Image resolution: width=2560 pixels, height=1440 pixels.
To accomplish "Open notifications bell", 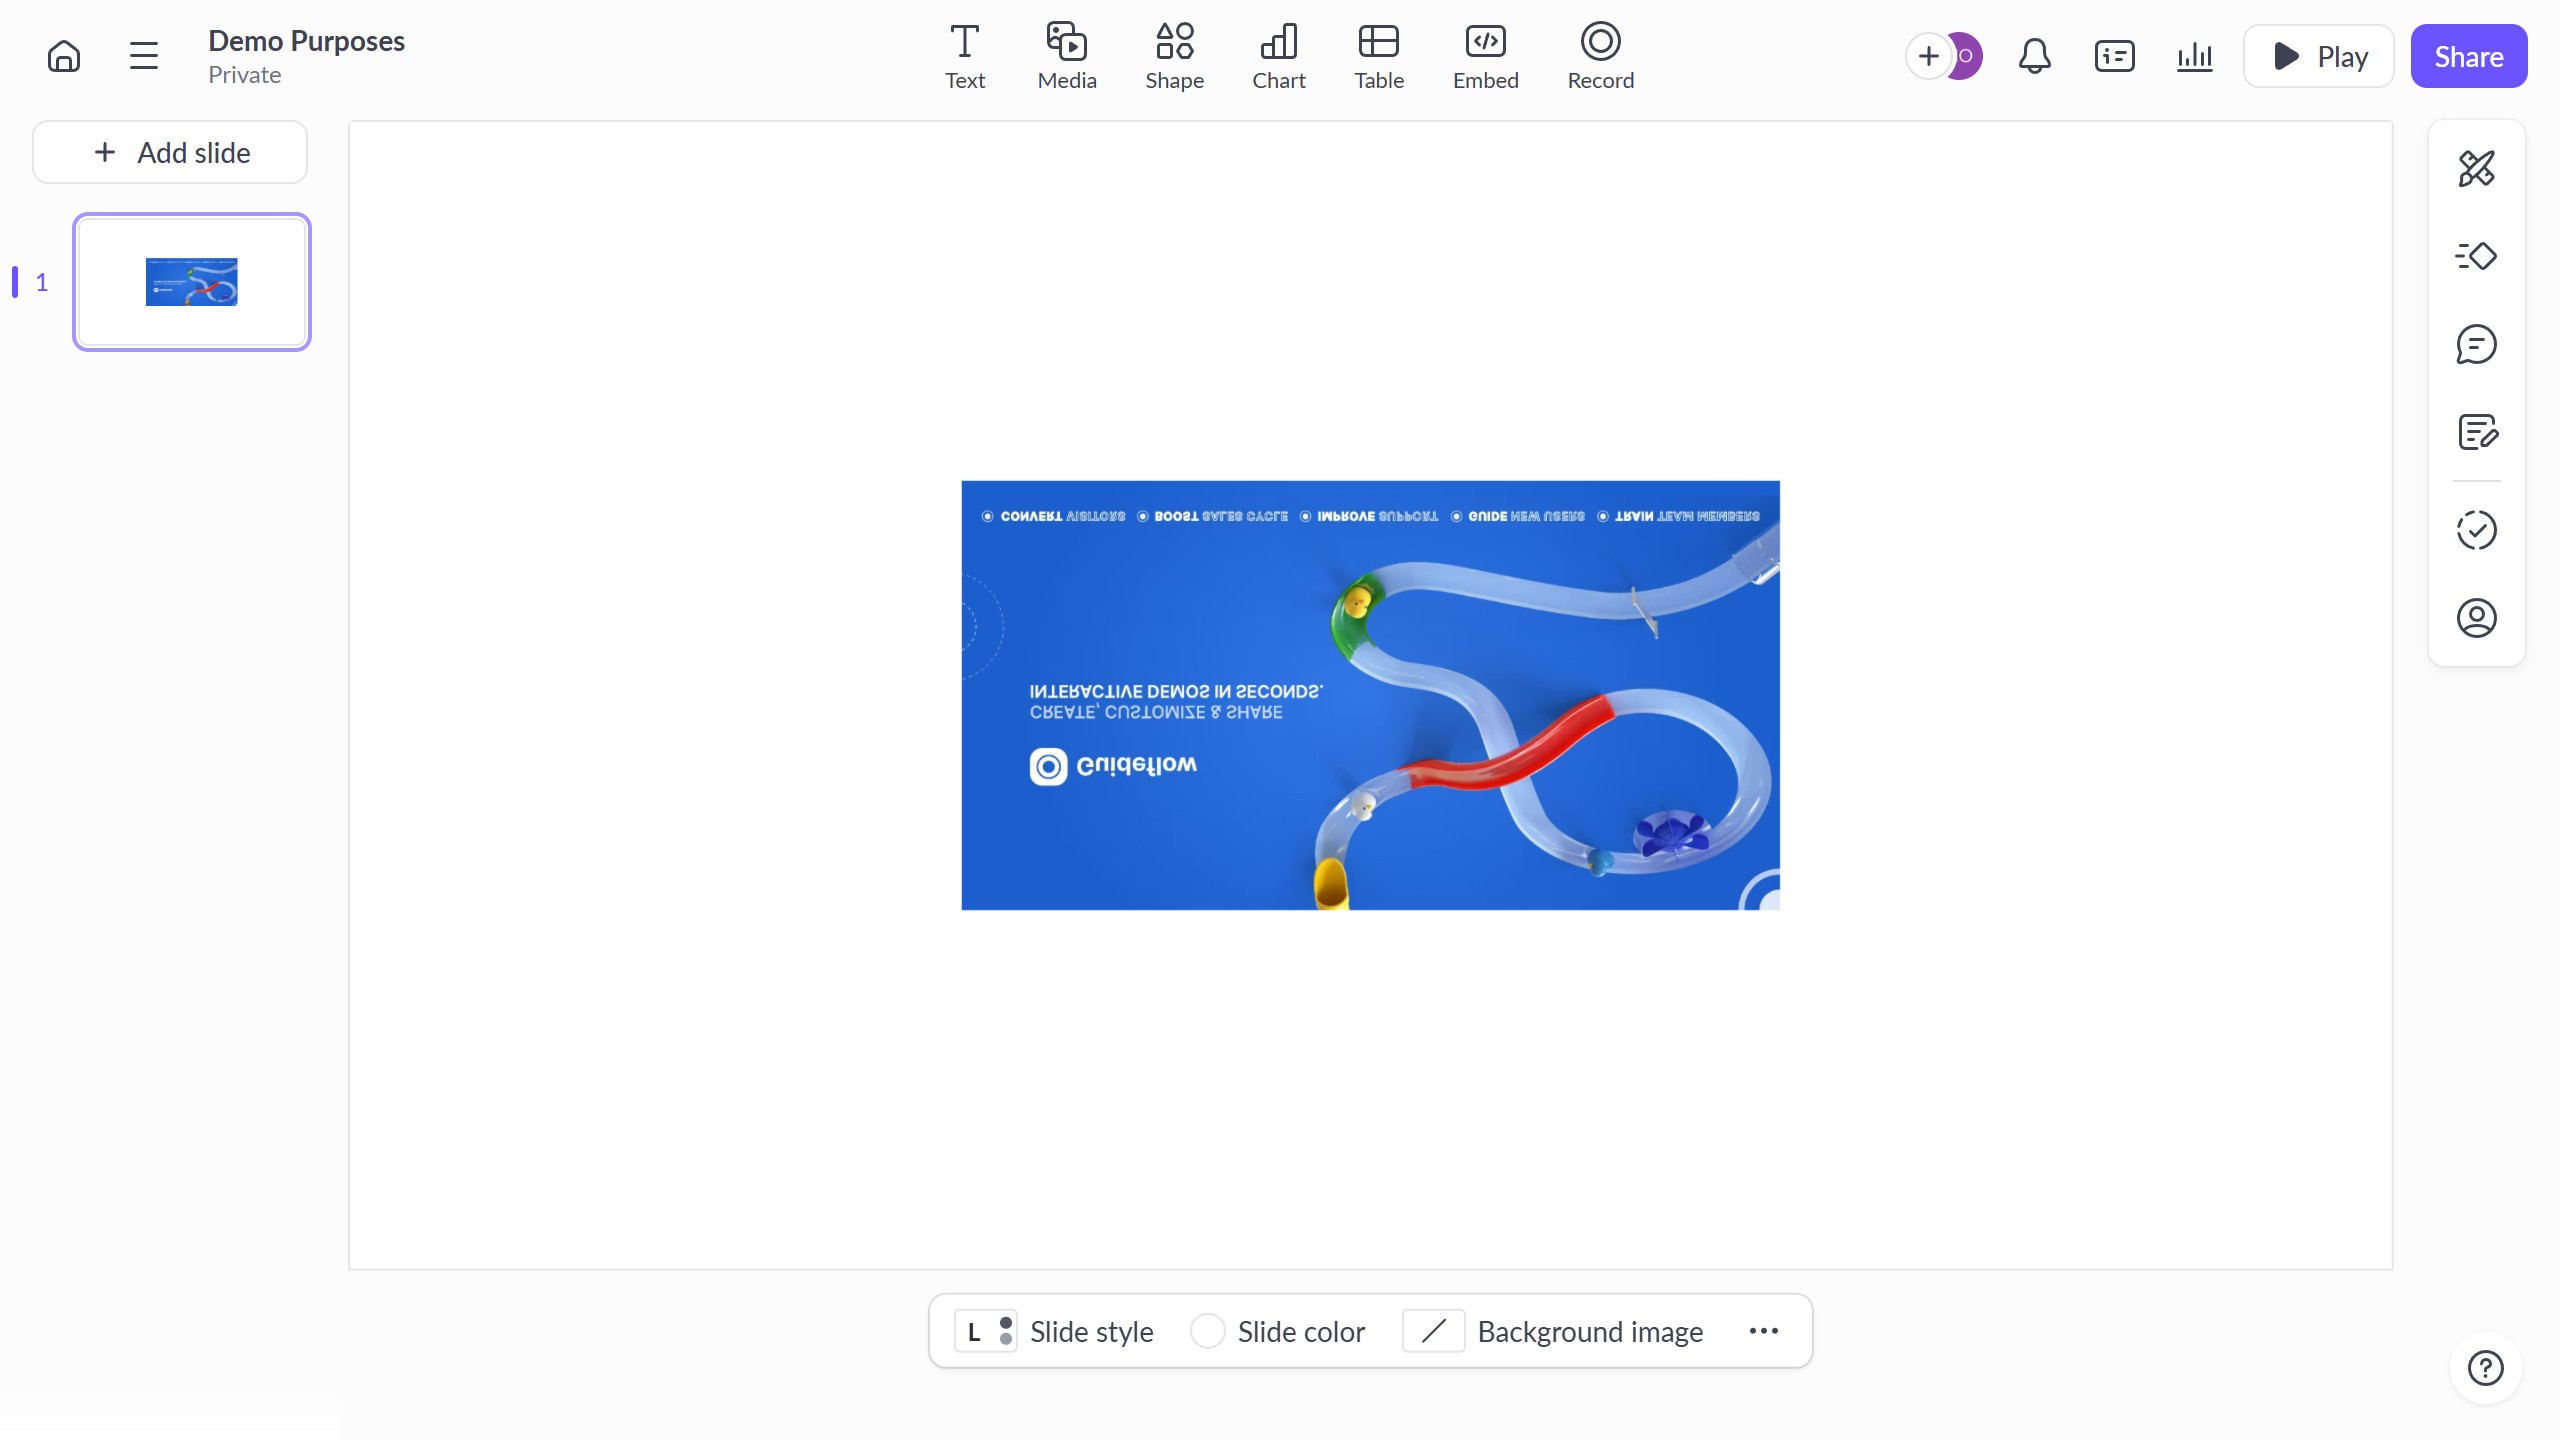I will tap(2034, 56).
